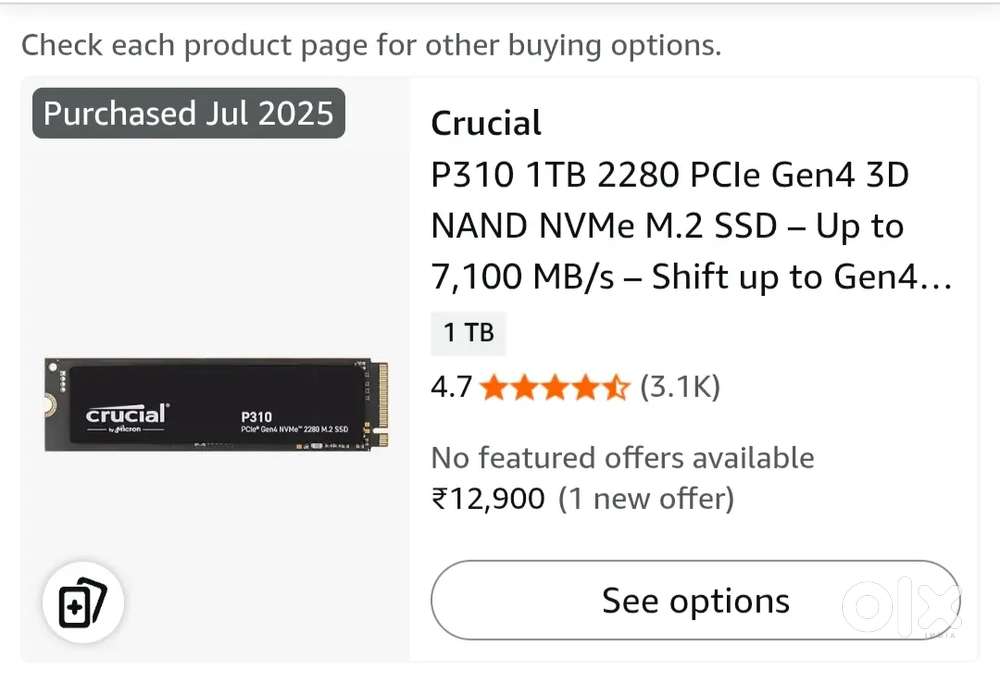Click the add-to-list cards icon
Screen dimensions: 1000x681
point(83,602)
